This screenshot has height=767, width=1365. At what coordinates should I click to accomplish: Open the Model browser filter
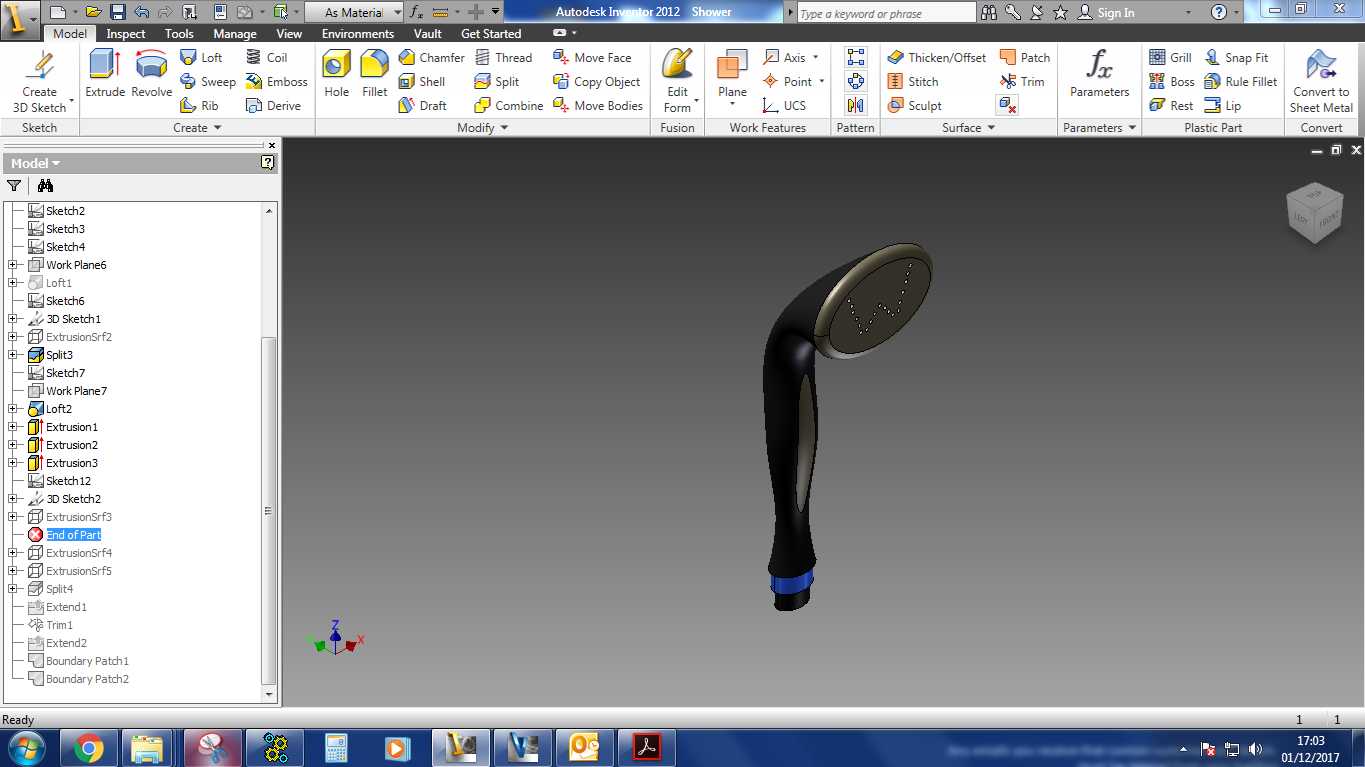click(14, 185)
